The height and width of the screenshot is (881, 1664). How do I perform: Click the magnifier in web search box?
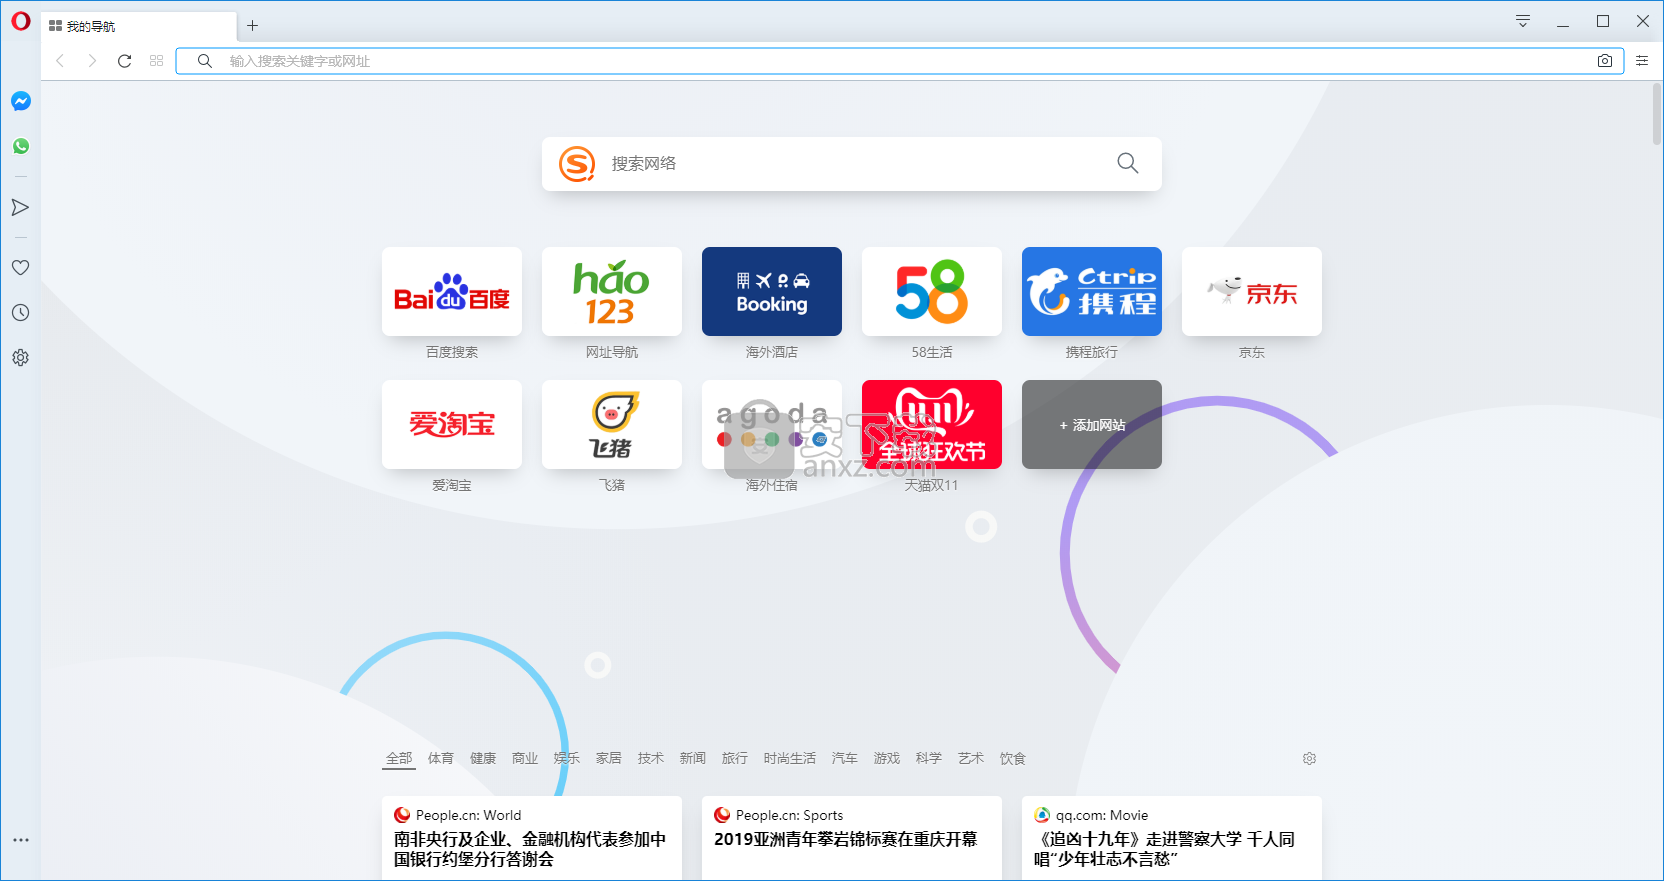coord(1127,163)
